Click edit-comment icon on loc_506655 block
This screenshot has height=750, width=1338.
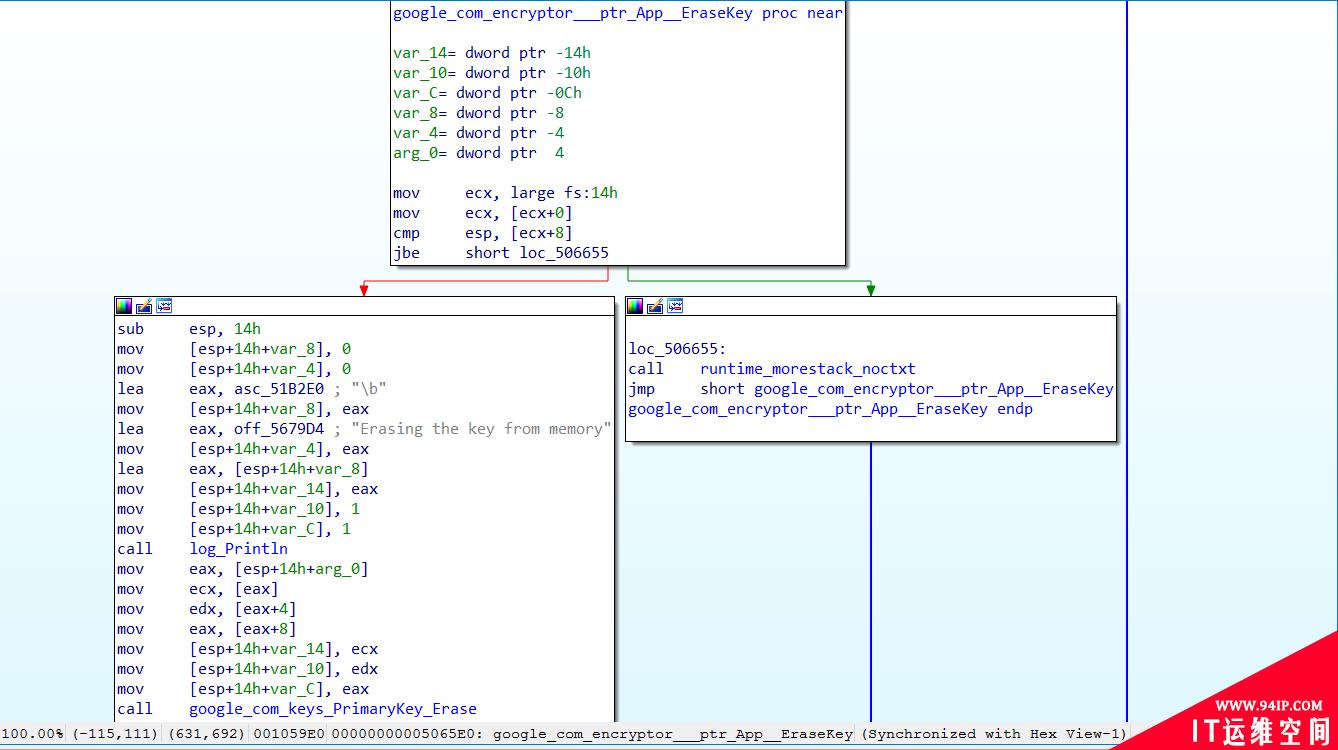click(x=655, y=306)
